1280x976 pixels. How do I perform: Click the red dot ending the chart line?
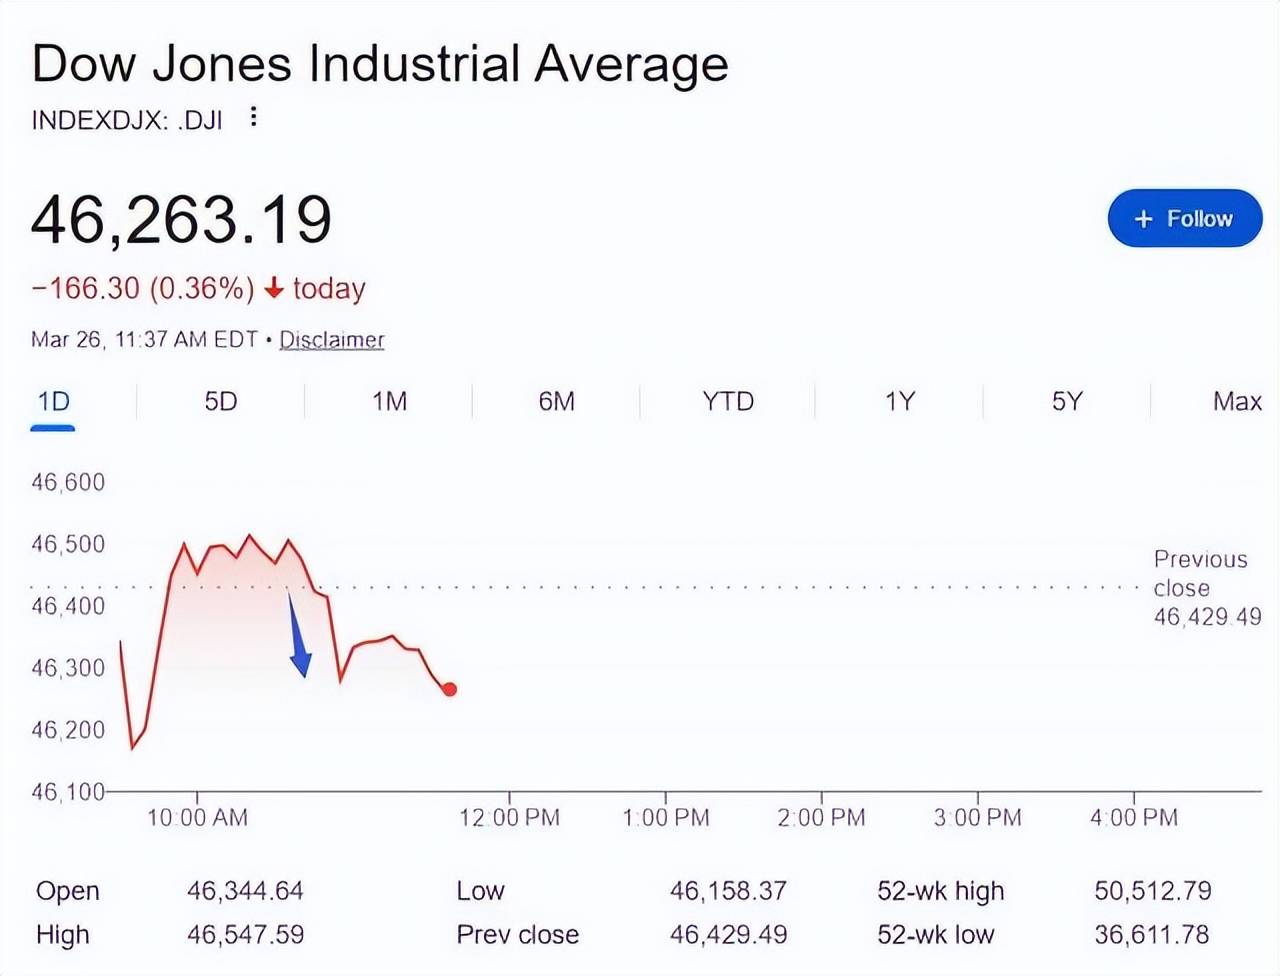pyautogui.click(x=450, y=689)
